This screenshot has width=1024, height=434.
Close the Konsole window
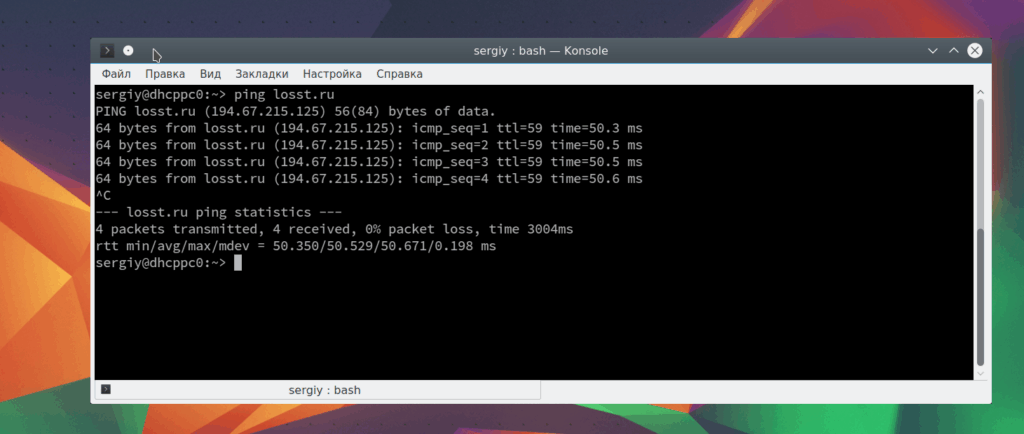[x=974, y=51]
